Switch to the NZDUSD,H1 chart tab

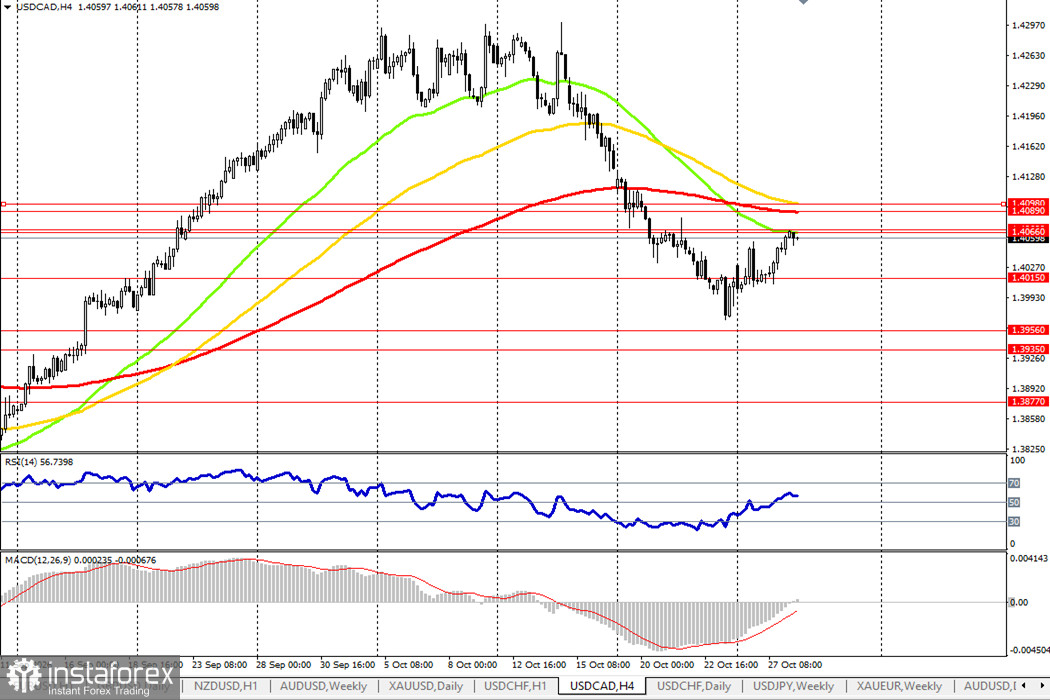tap(225, 686)
